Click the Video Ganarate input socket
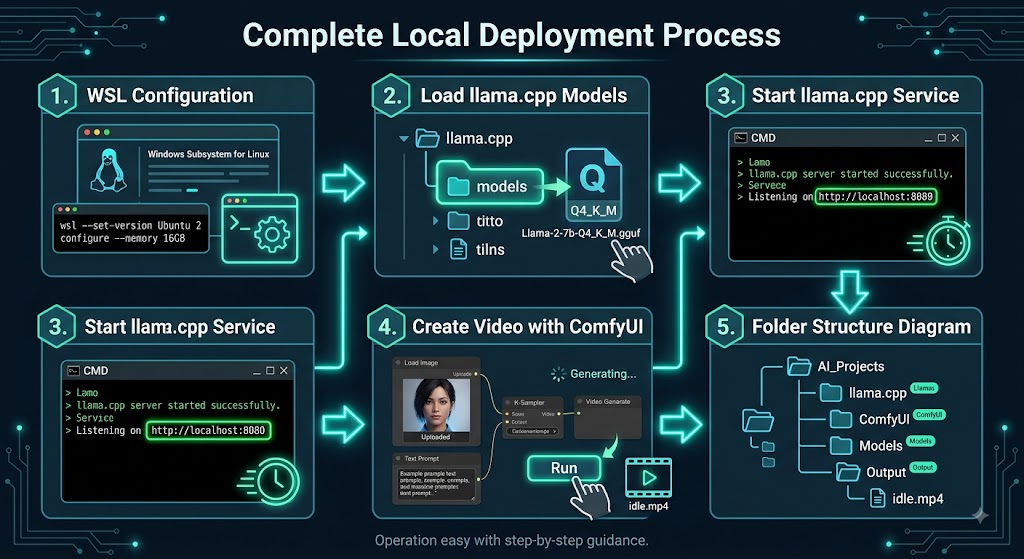This screenshot has width=1024, height=559. 579,413
